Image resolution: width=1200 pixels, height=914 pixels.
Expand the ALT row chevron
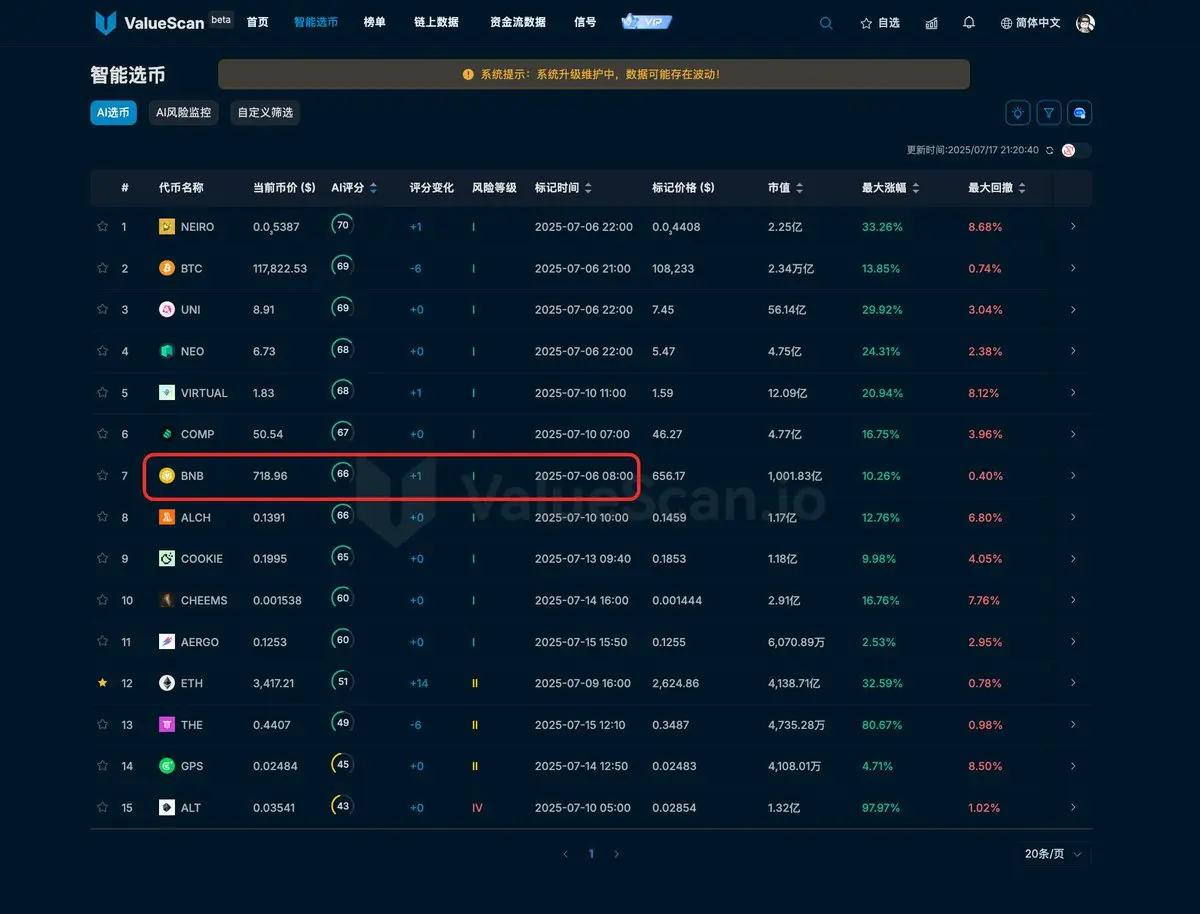1073,808
